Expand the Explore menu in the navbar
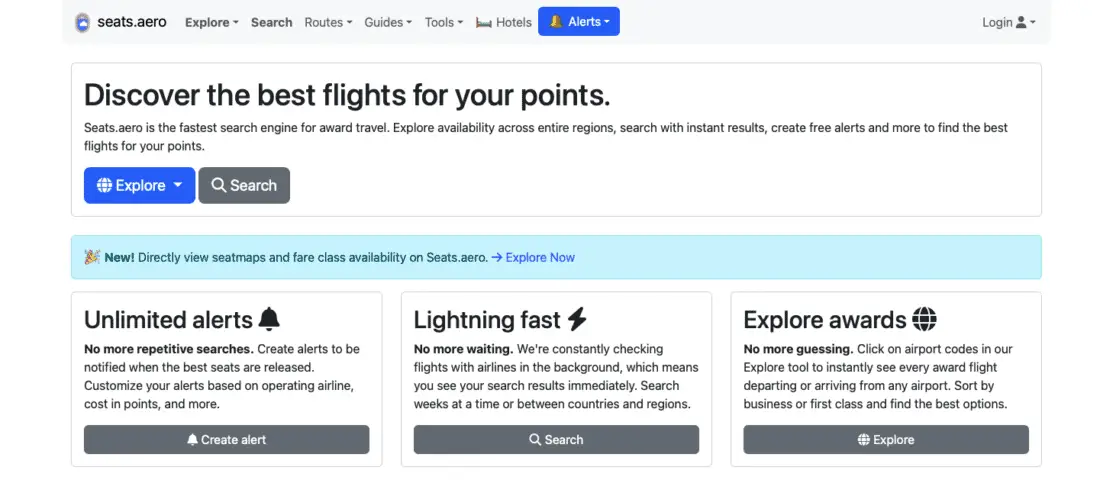 (x=211, y=22)
